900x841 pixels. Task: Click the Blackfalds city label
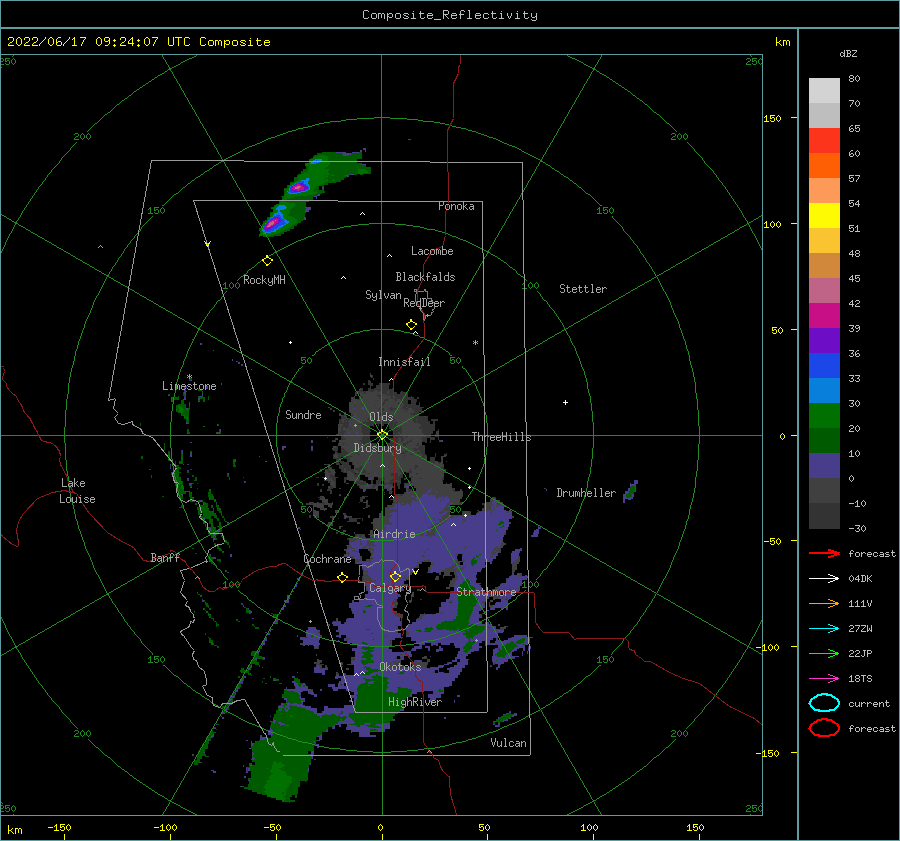(425, 277)
